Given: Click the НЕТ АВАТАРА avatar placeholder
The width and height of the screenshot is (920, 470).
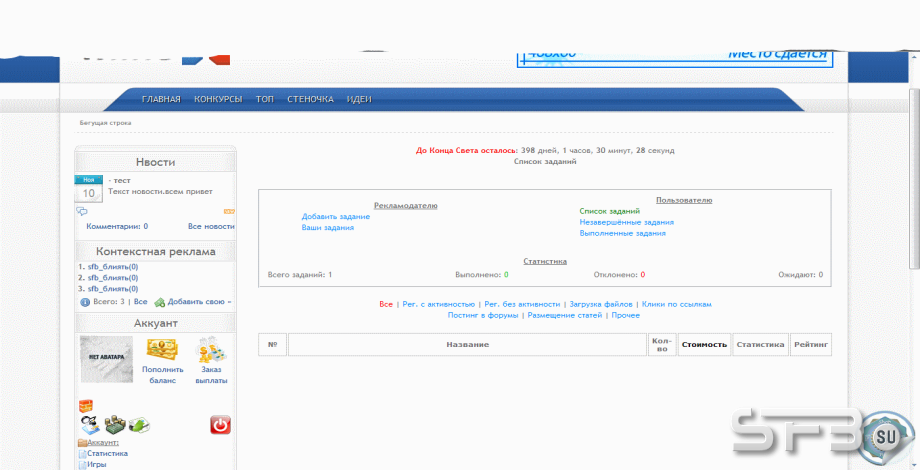Looking at the screenshot, I should (106, 359).
